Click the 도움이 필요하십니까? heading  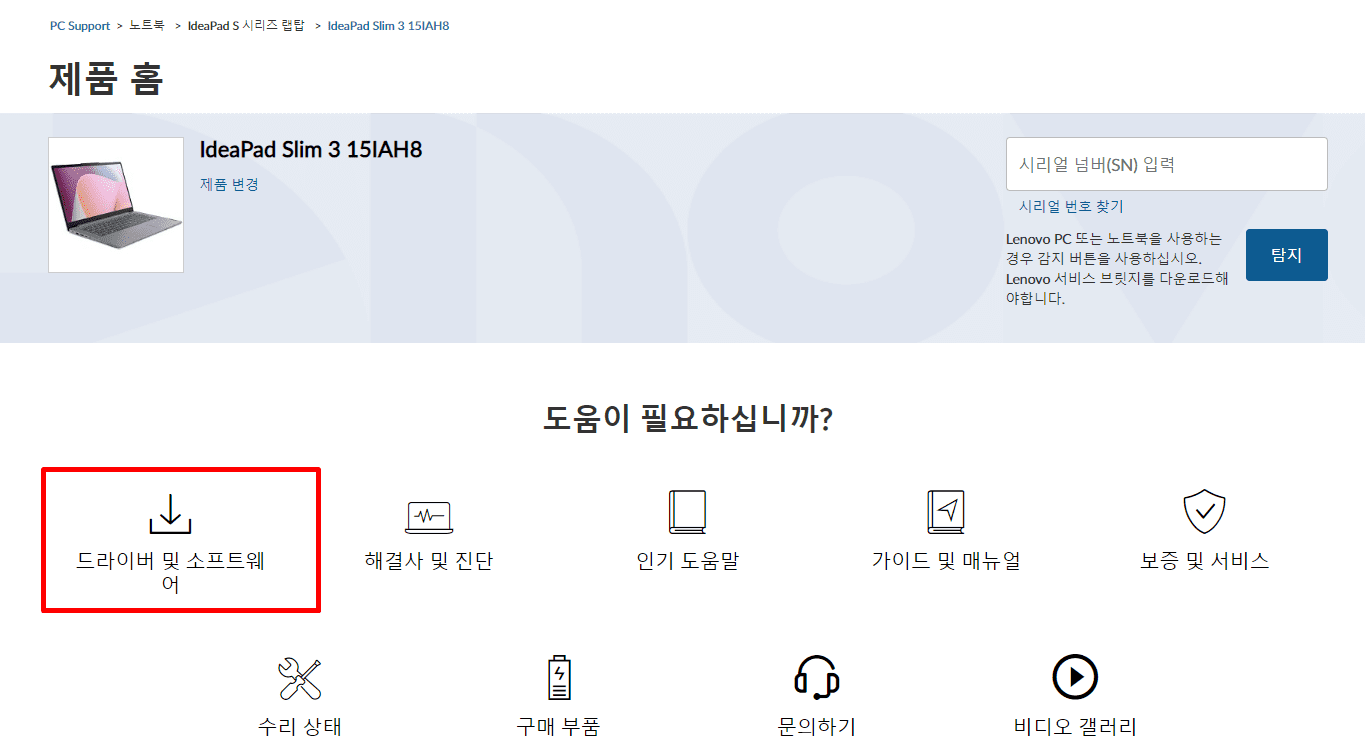(688, 418)
